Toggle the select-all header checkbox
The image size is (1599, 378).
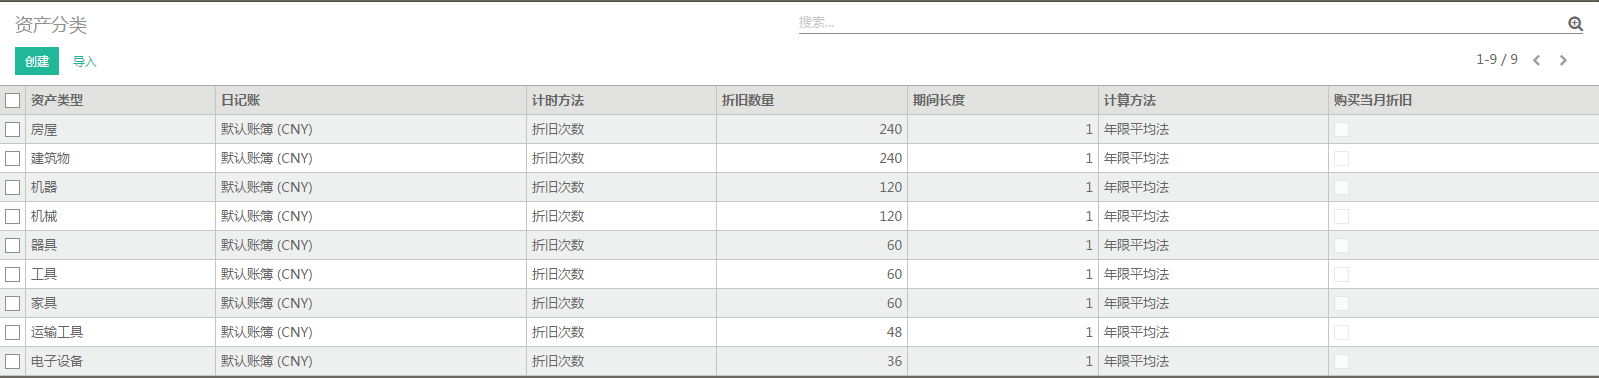click(13, 100)
